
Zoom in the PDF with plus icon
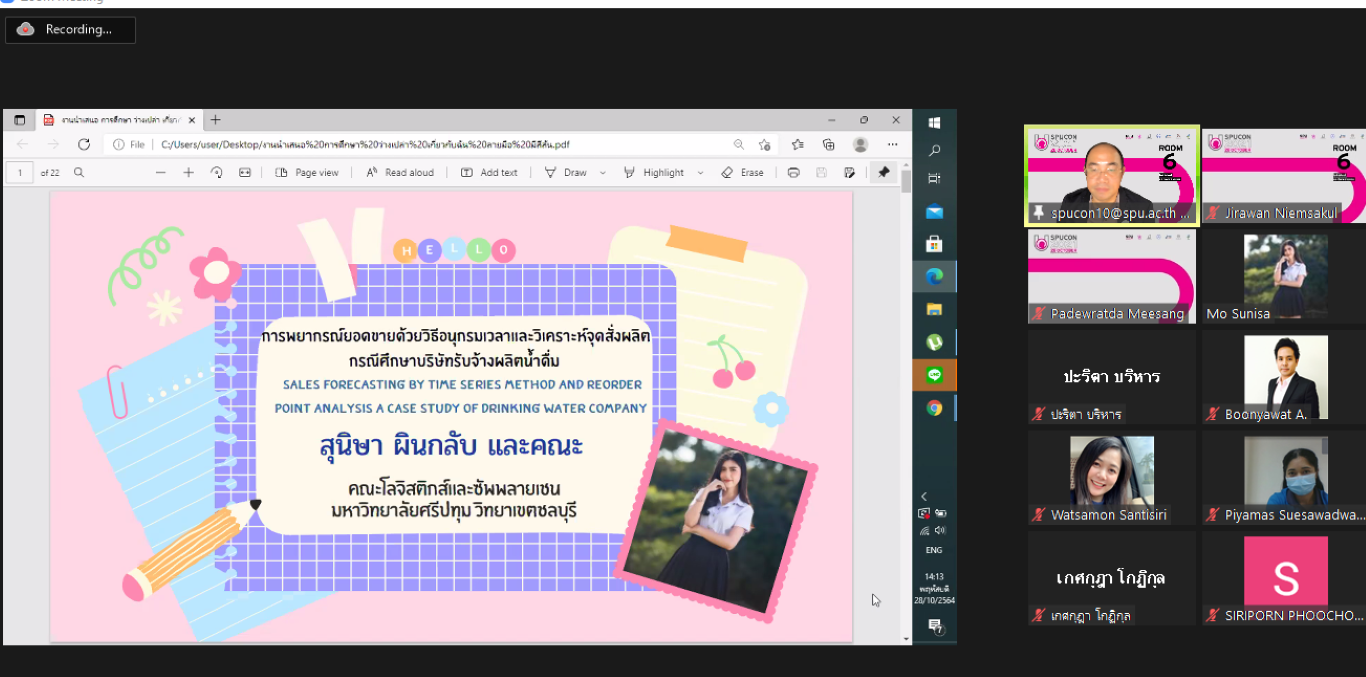(188, 172)
